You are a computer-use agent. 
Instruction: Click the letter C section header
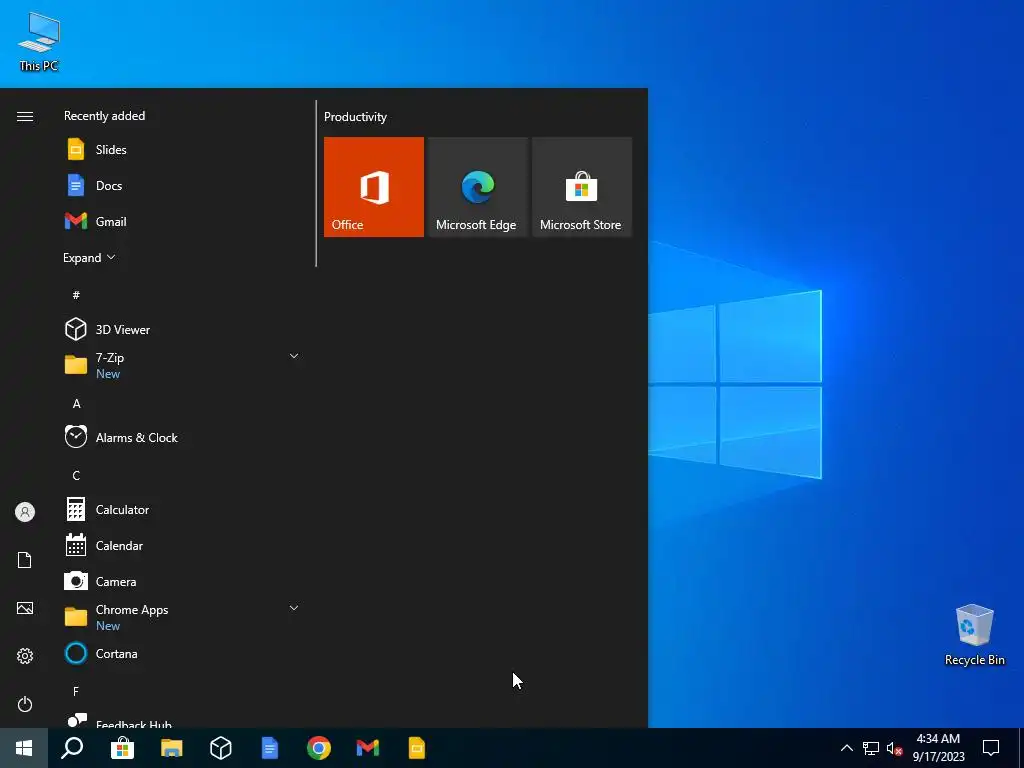coord(76,475)
